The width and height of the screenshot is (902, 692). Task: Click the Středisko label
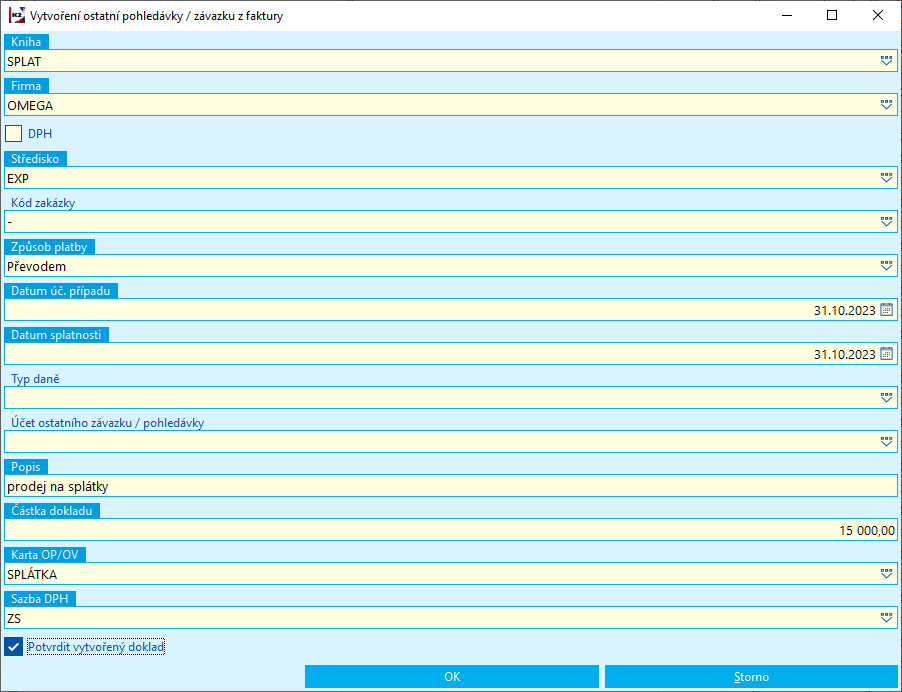[x=35, y=159]
